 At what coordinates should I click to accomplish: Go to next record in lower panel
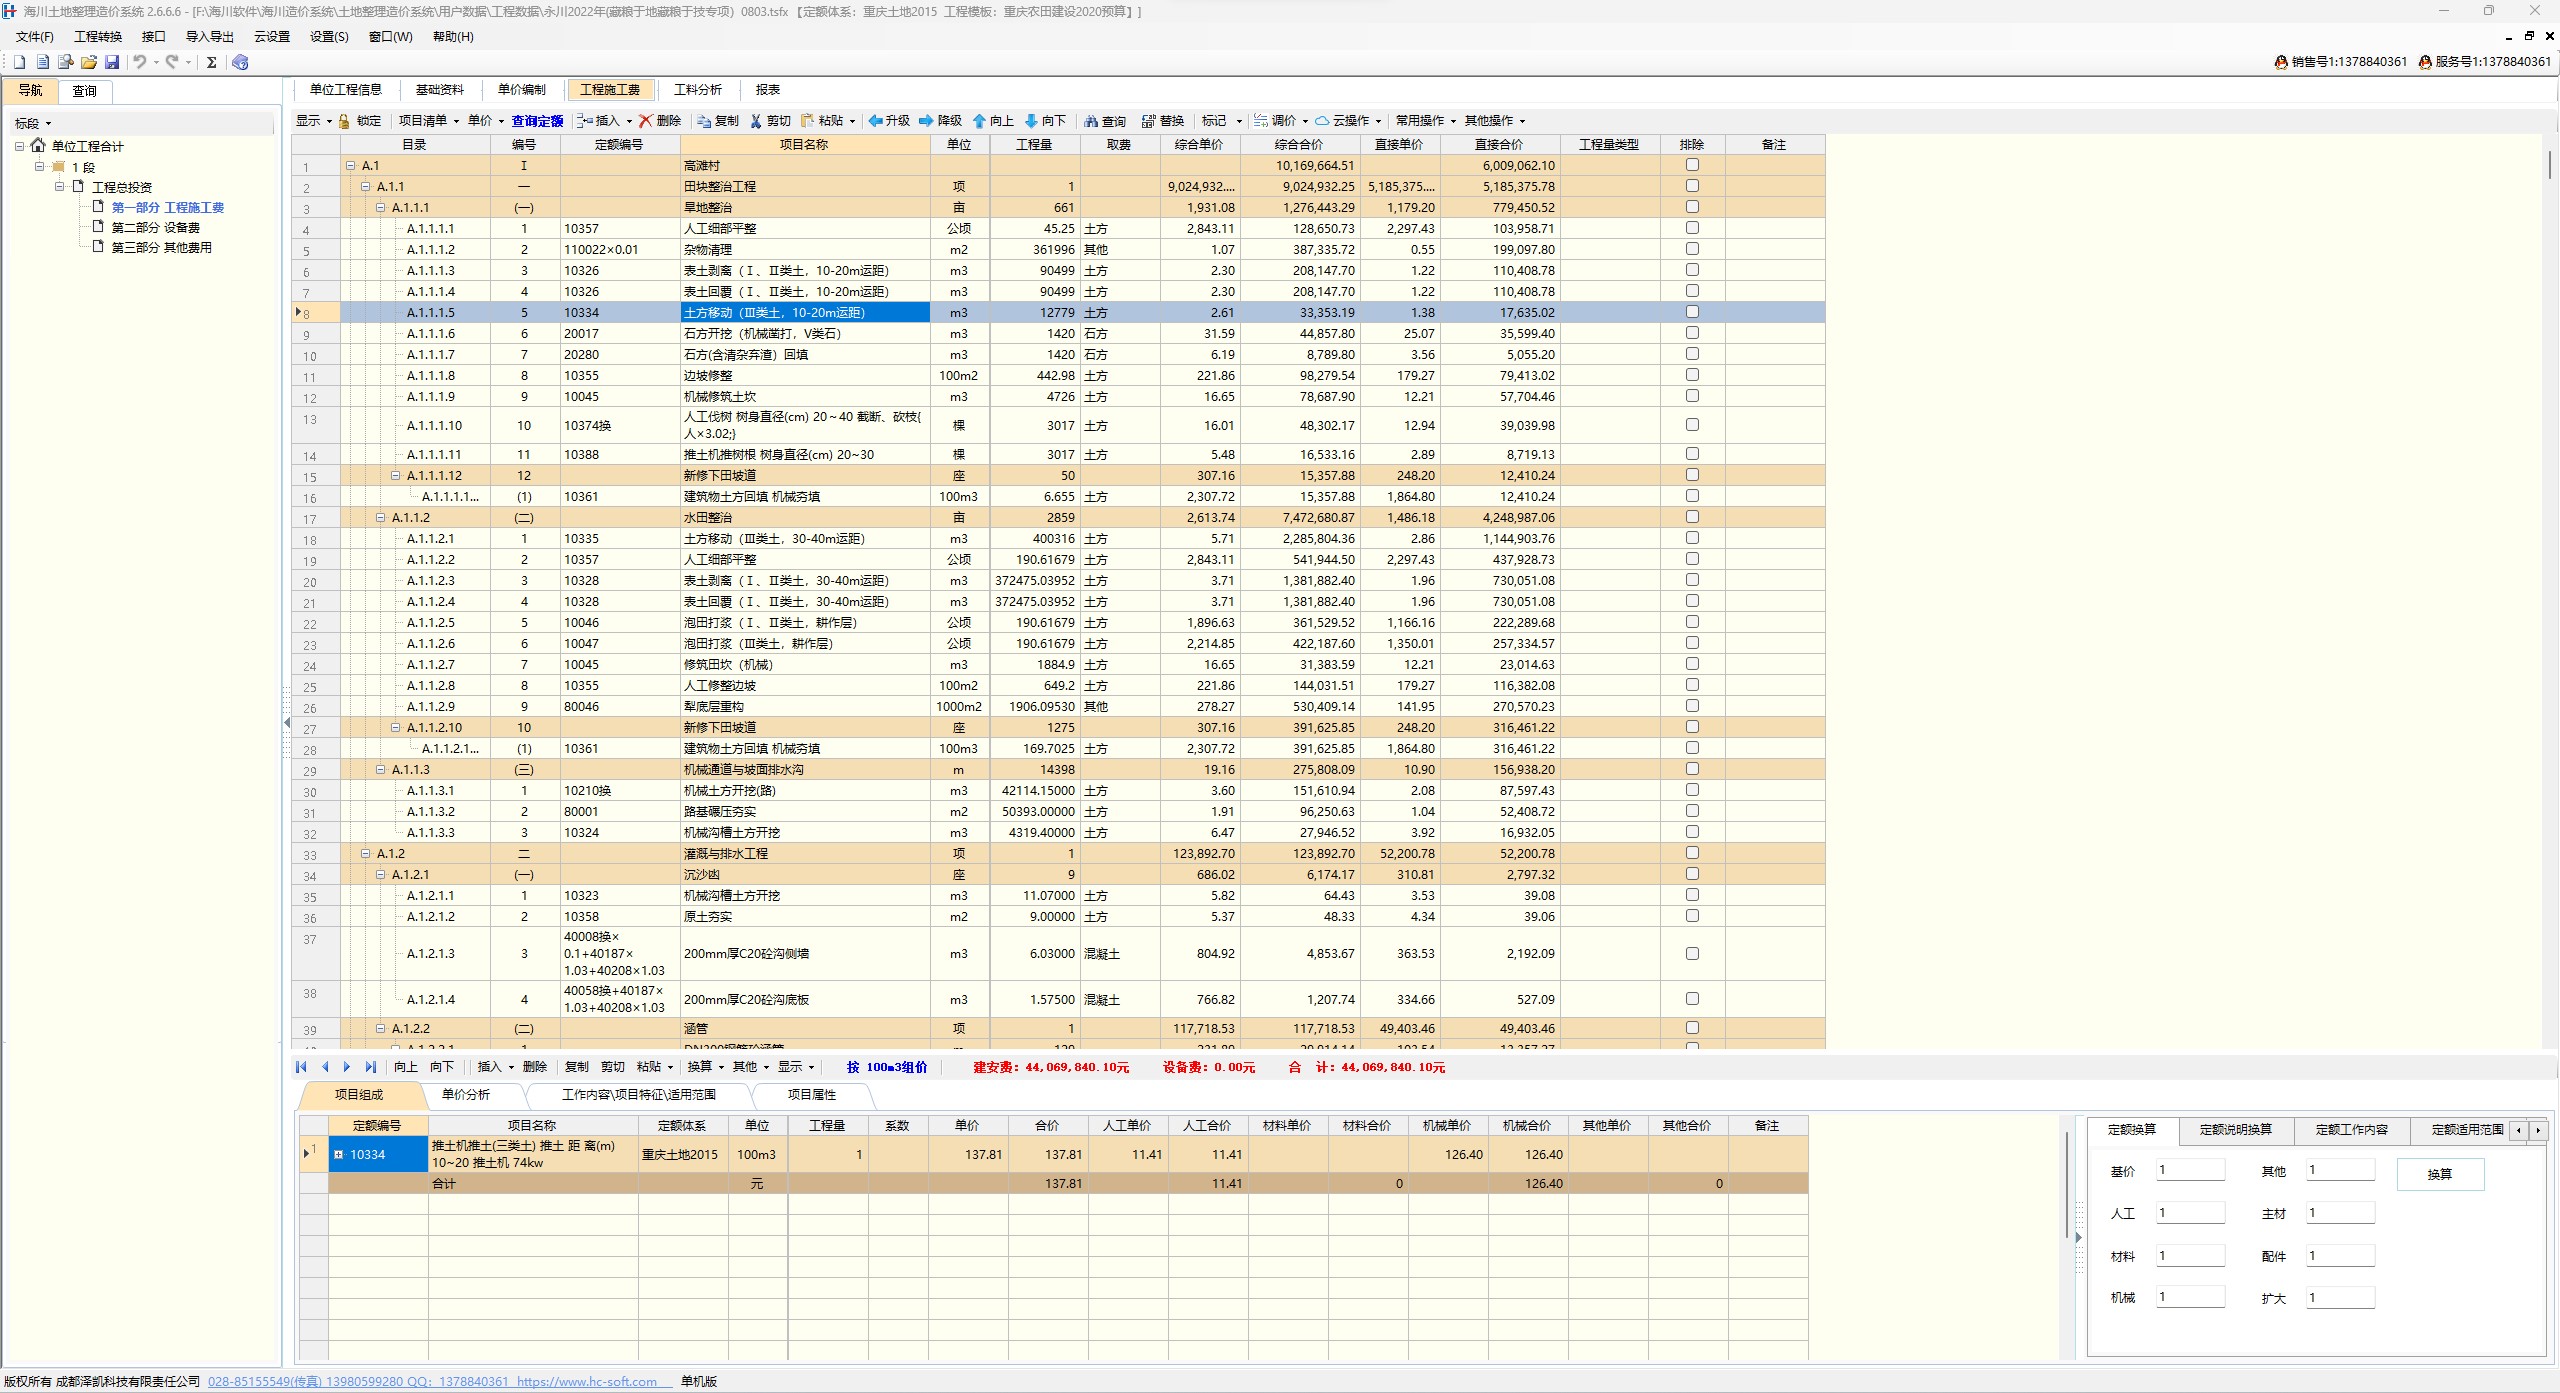[x=347, y=1067]
